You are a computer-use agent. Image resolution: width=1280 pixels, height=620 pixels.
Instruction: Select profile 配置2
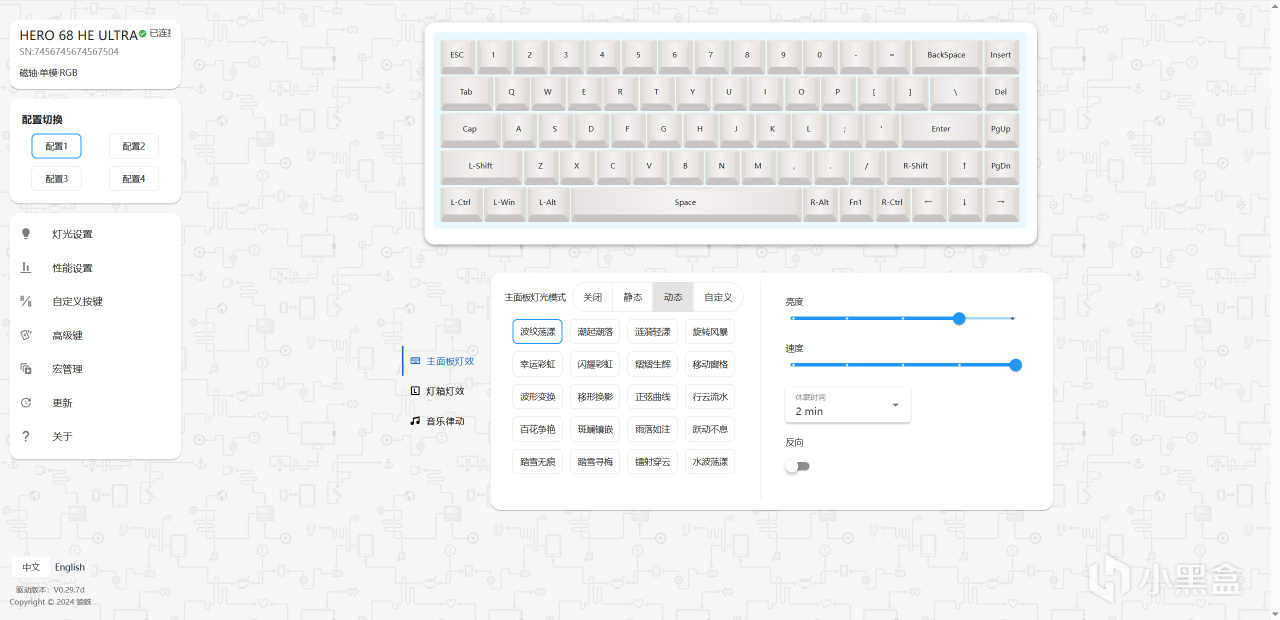coord(134,146)
